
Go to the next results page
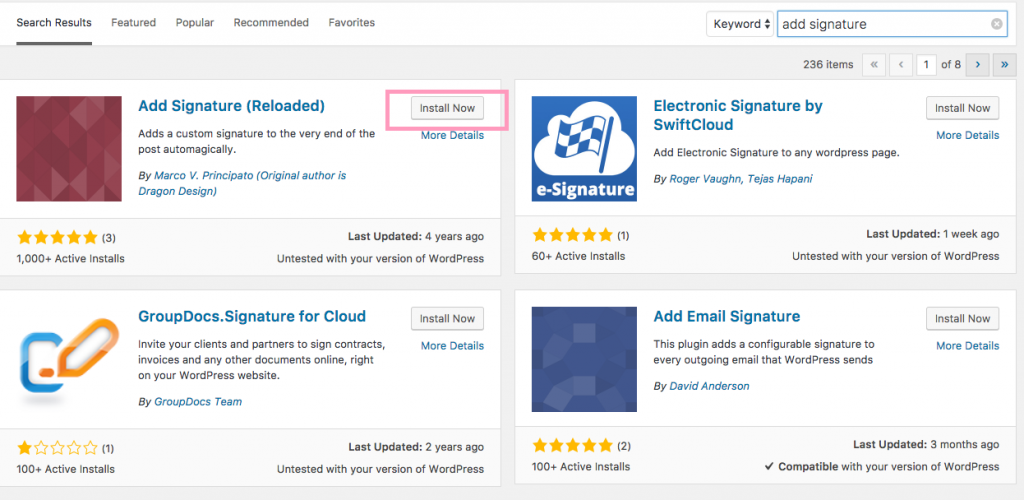click(978, 64)
